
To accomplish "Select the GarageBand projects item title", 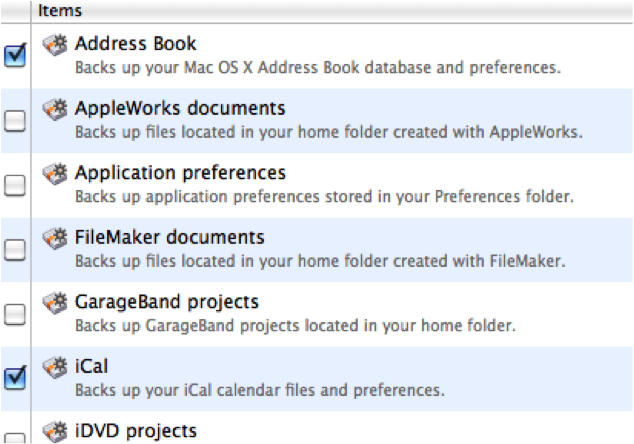I will [166, 302].
